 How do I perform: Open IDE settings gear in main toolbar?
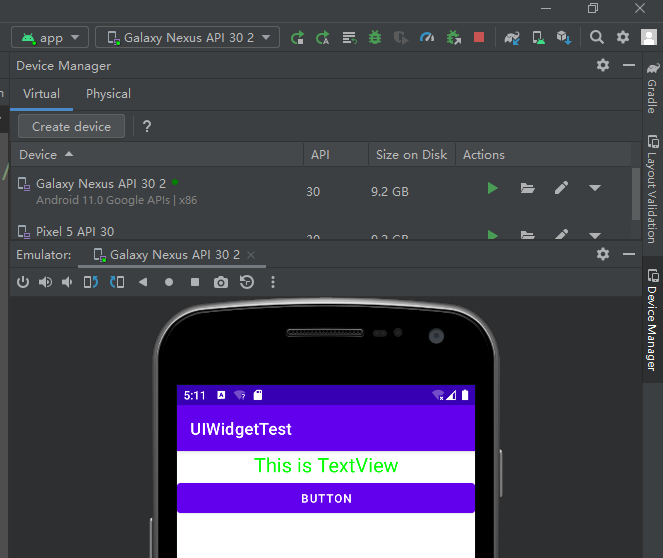tap(622, 37)
